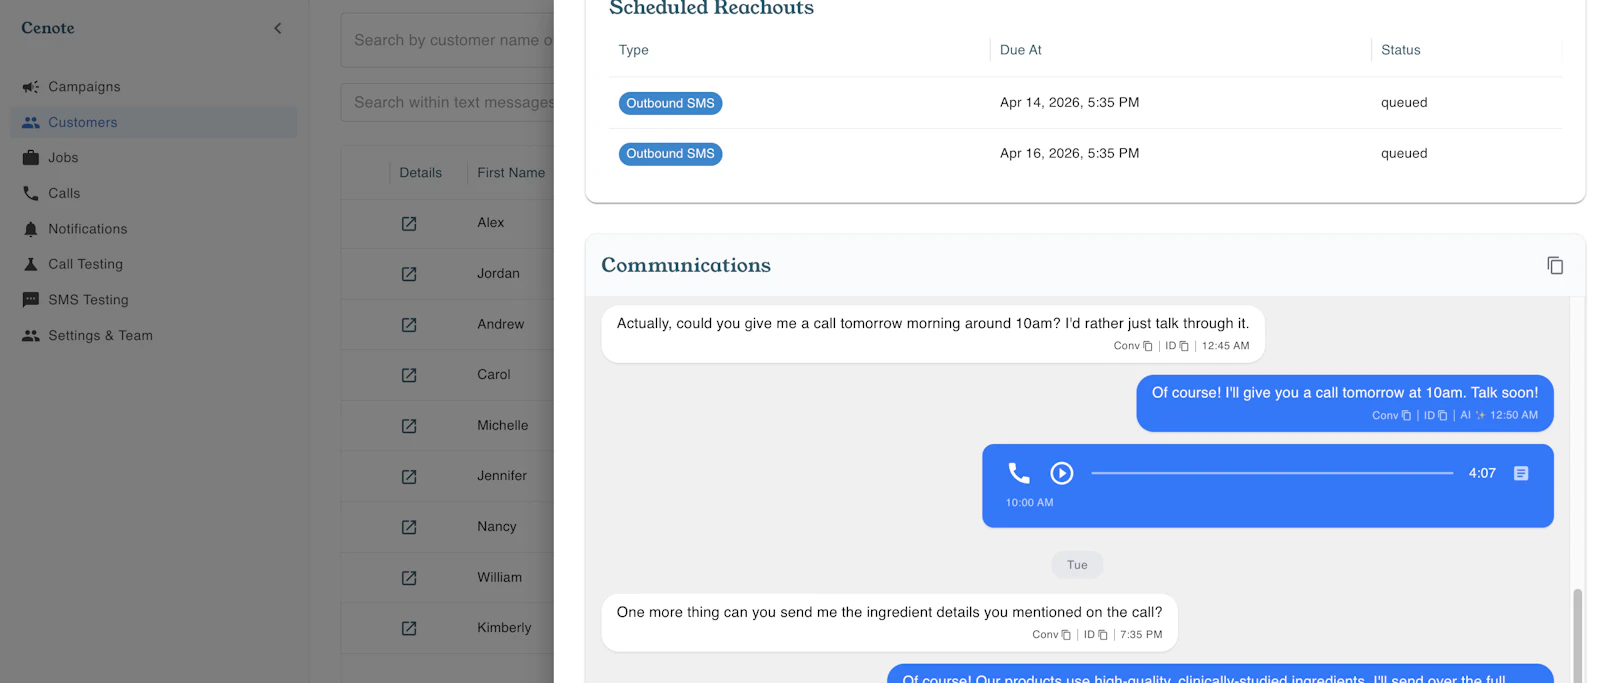Open details for customer William
This screenshot has height=683, width=1600.
click(409, 578)
